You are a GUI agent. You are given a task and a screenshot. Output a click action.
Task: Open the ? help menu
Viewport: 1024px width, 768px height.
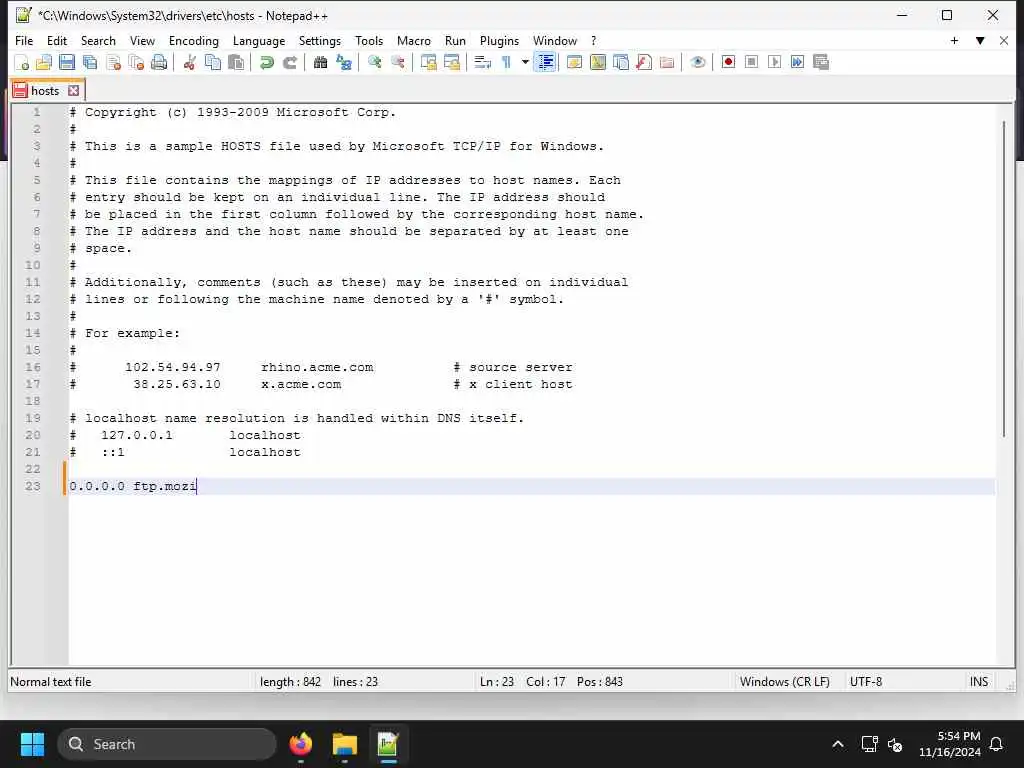pyautogui.click(x=594, y=40)
